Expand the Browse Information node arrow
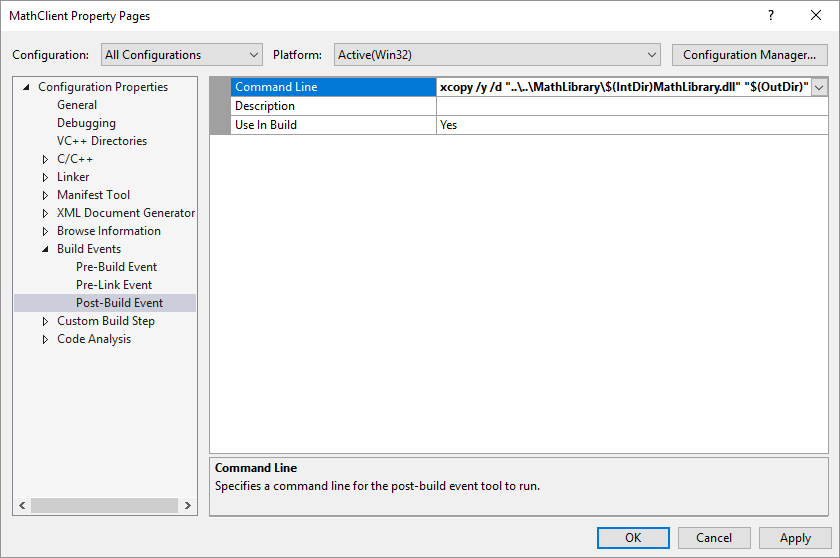This screenshot has height=558, width=840. click(46, 231)
